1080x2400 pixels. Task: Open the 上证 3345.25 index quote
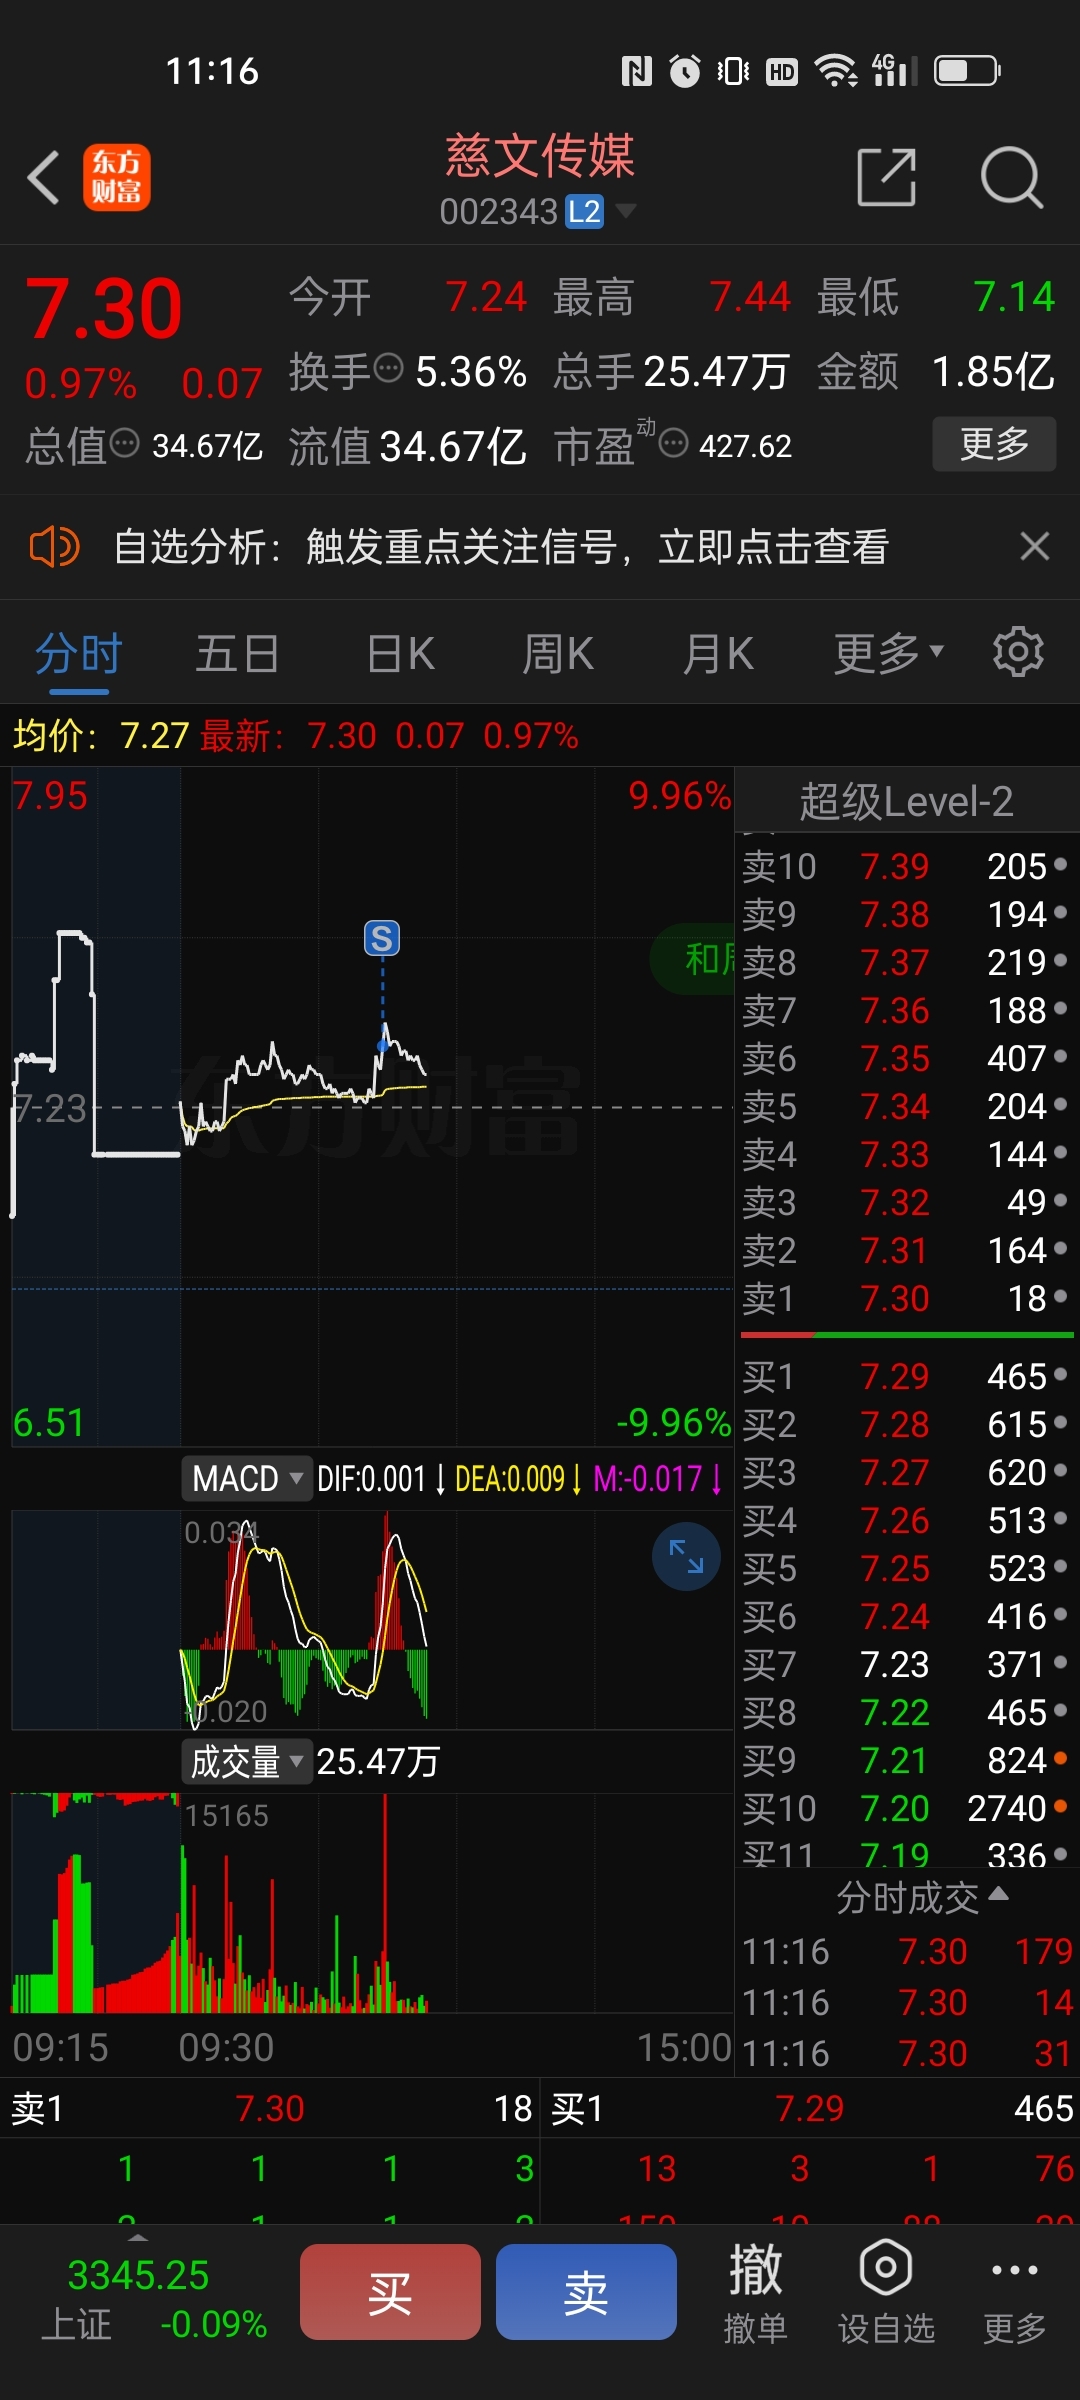point(154,2298)
